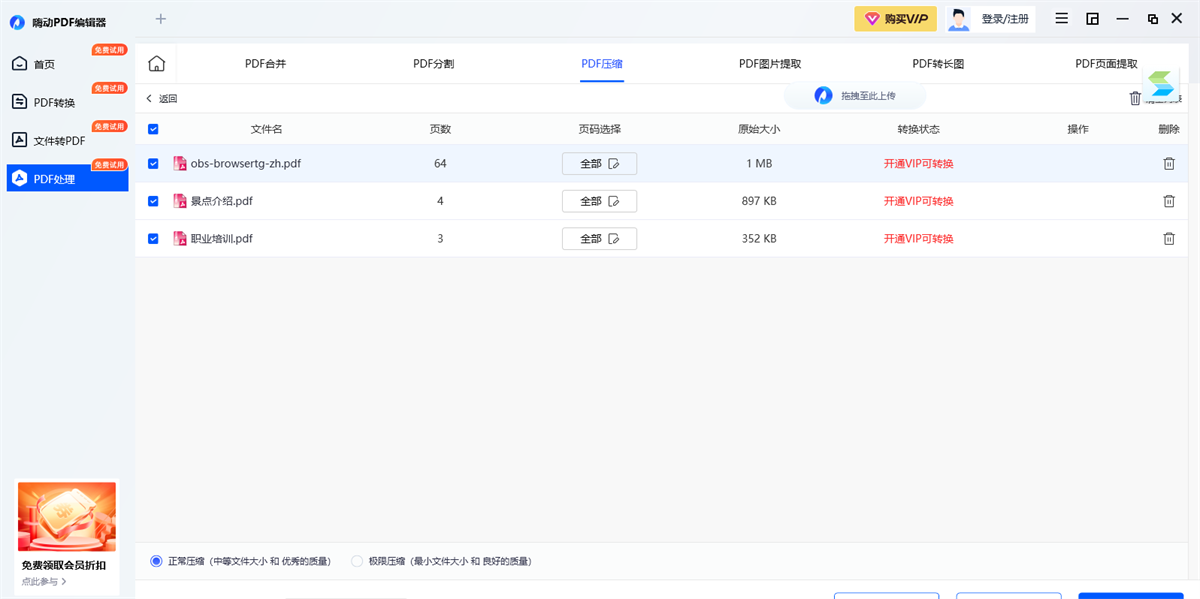Click the mini window mode icon

tap(1093, 19)
